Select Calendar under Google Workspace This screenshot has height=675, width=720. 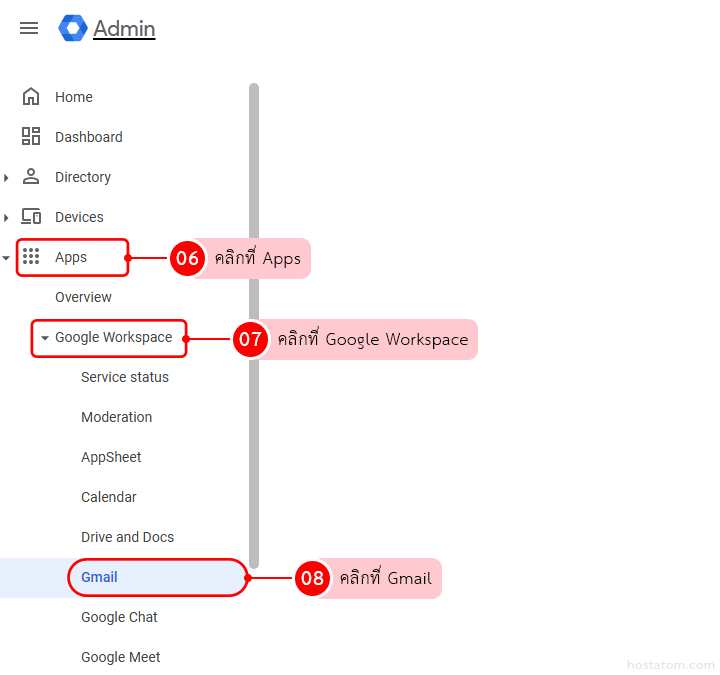coord(108,497)
